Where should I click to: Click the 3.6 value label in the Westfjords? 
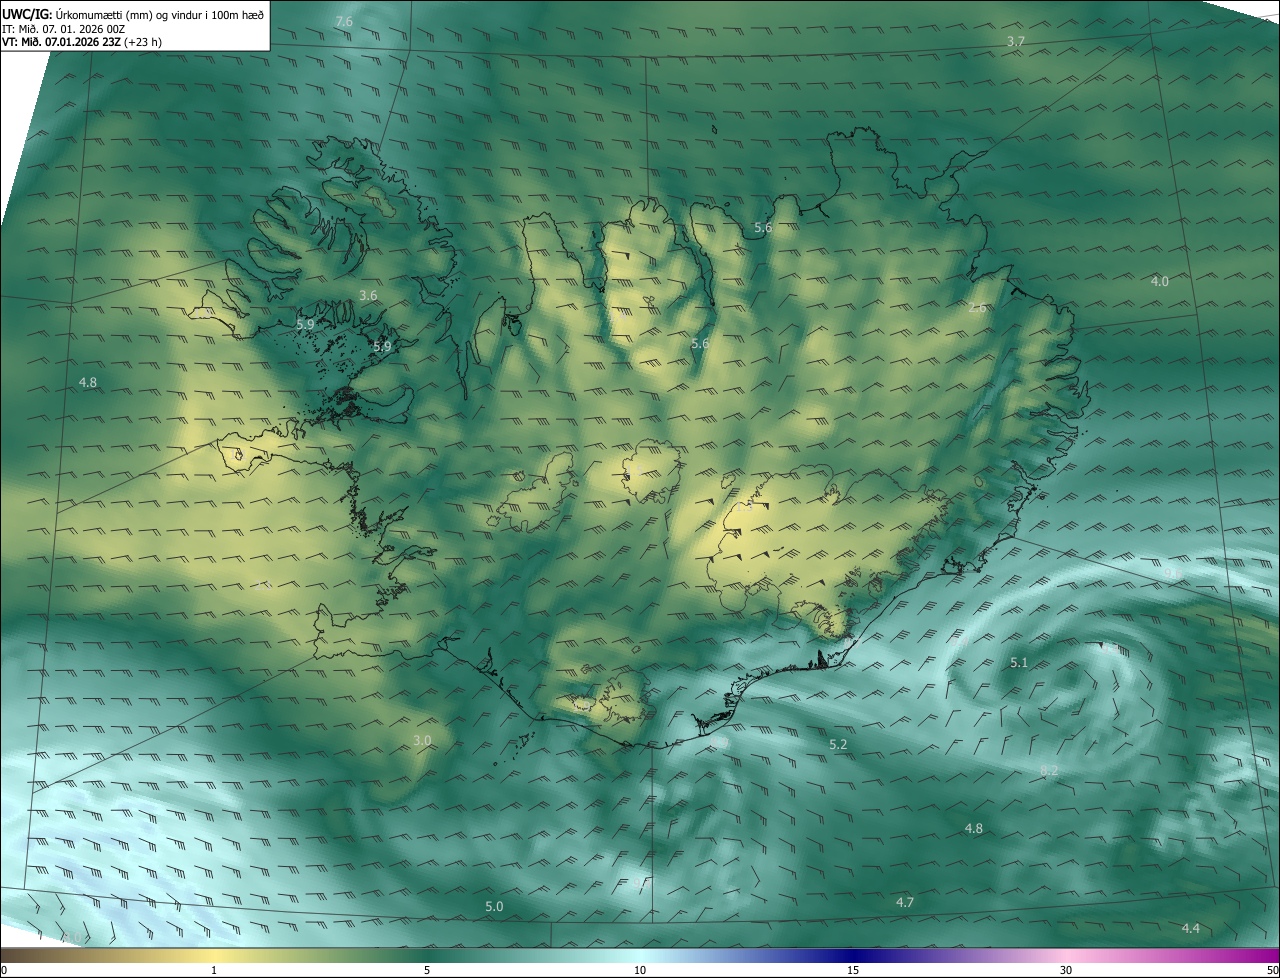point(368,296)
